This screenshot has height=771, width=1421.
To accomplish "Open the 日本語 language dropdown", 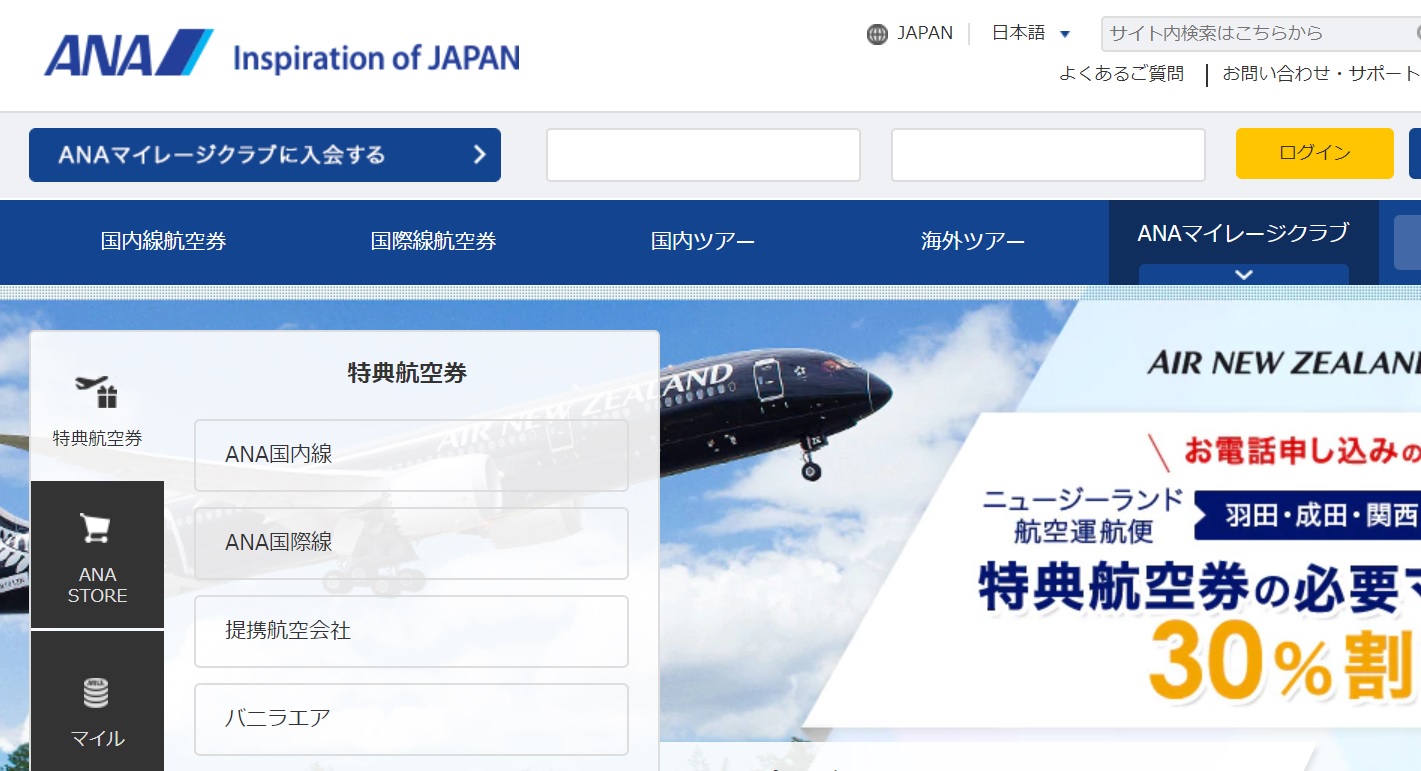I will tap(1031, 33).
